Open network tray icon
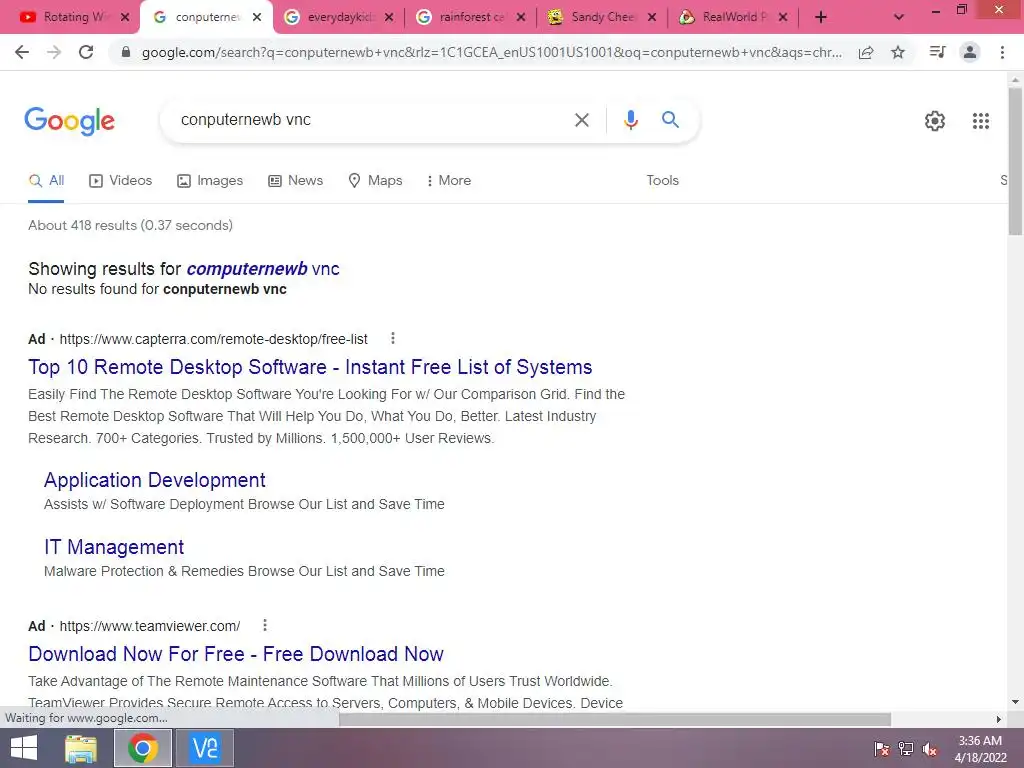This screenshot has height=768, width=1024. [x=906, y=749]
